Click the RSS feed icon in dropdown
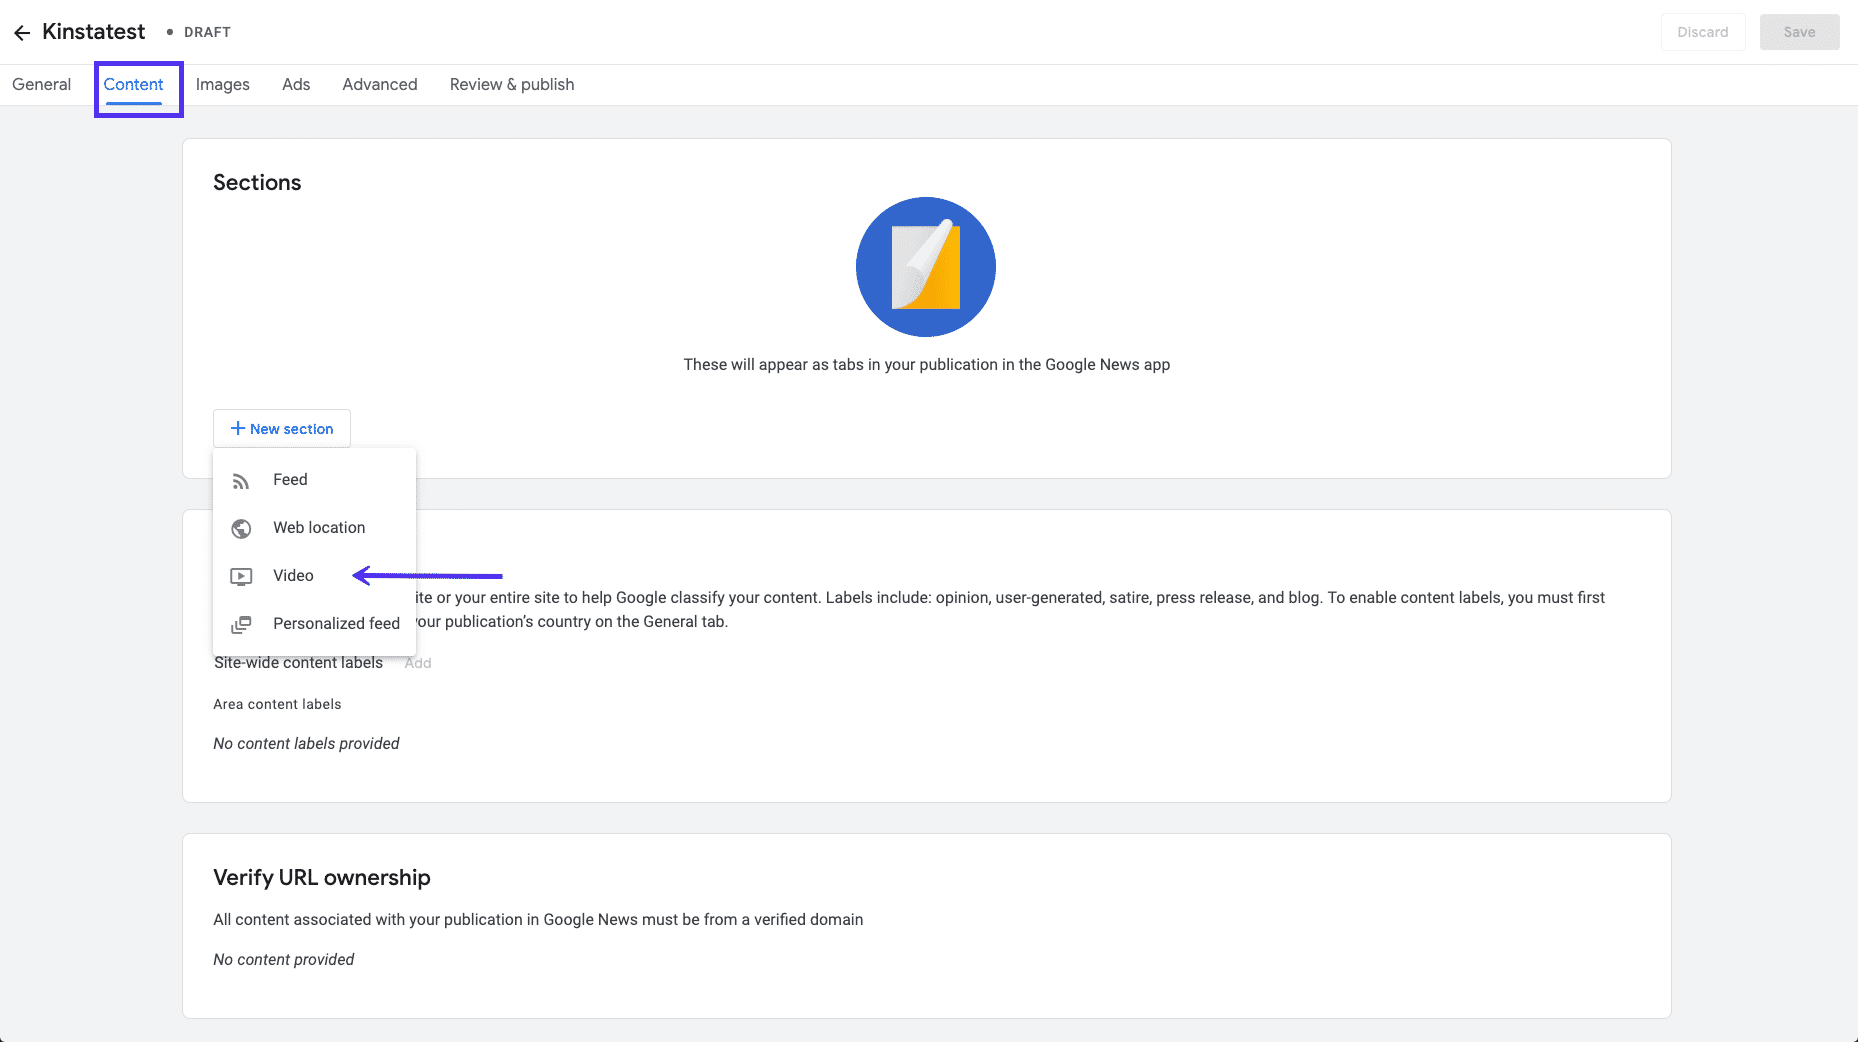Image resolution: width=1858 pixels, height=1042 pixels. coord(241,481)
